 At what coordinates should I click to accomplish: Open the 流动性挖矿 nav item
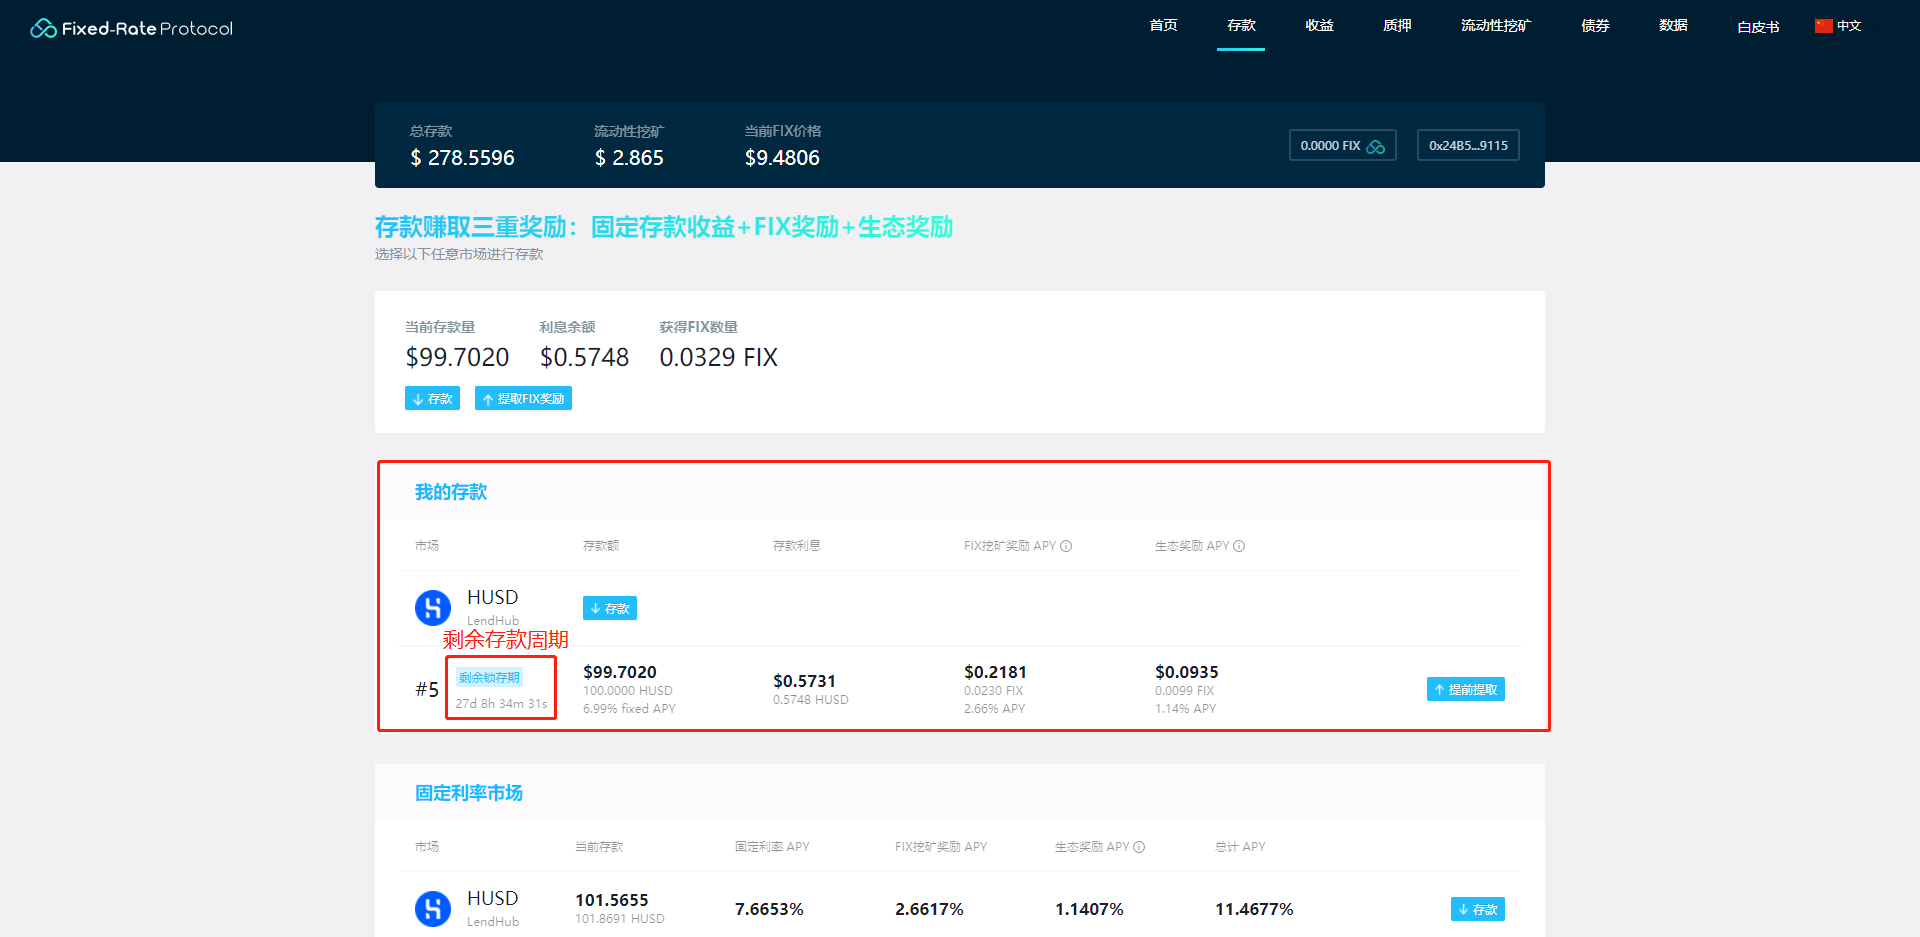pos(1496,26)
